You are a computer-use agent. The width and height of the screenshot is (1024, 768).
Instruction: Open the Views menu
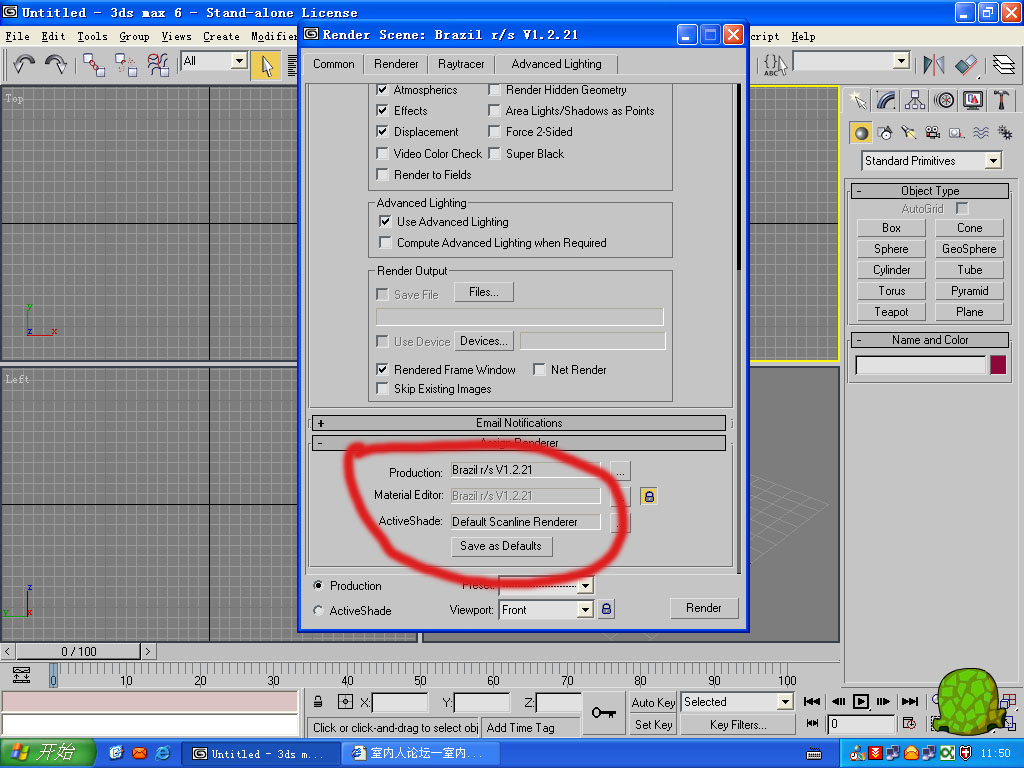tap(176, 37)
